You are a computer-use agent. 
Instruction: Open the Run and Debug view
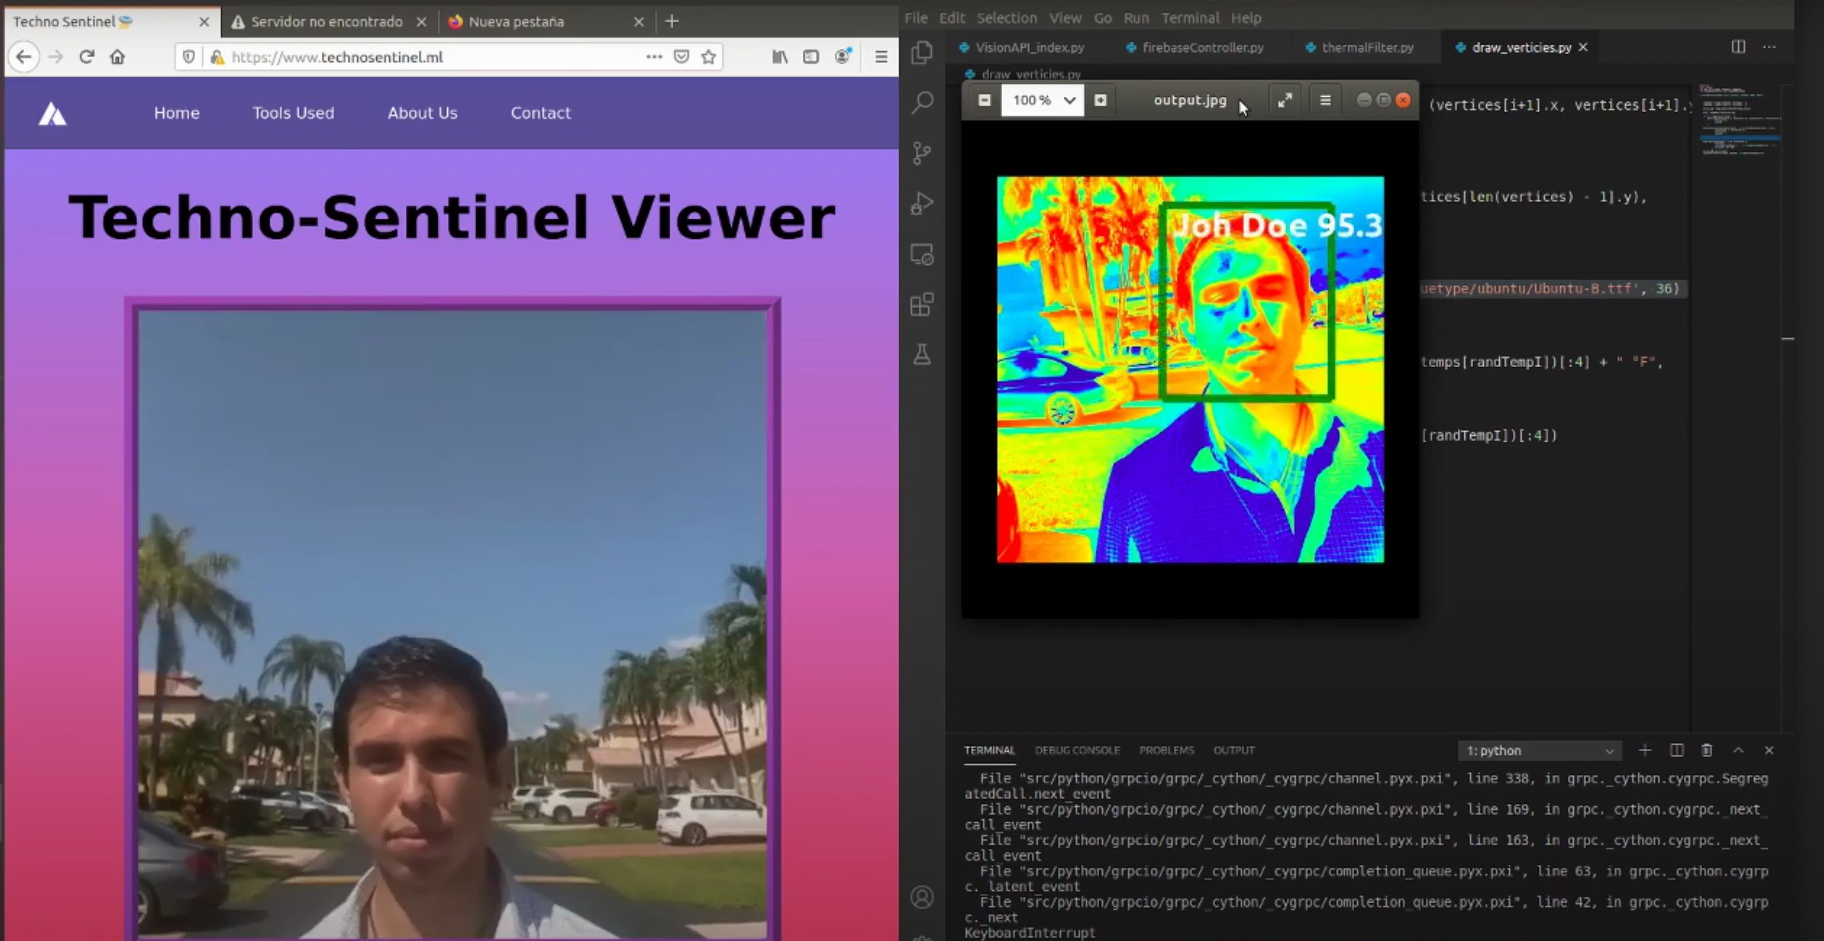922,203
